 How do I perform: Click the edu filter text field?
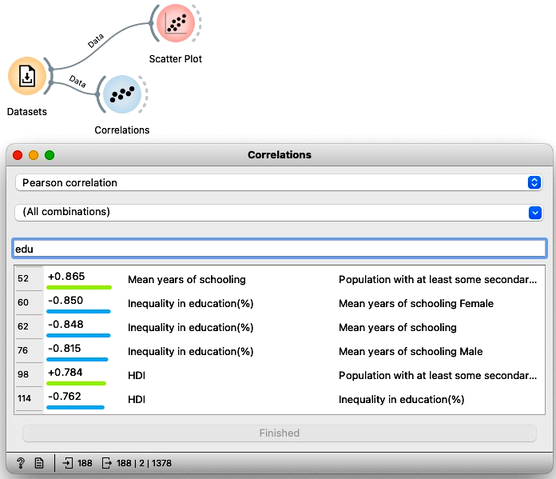tap(279, 249)
